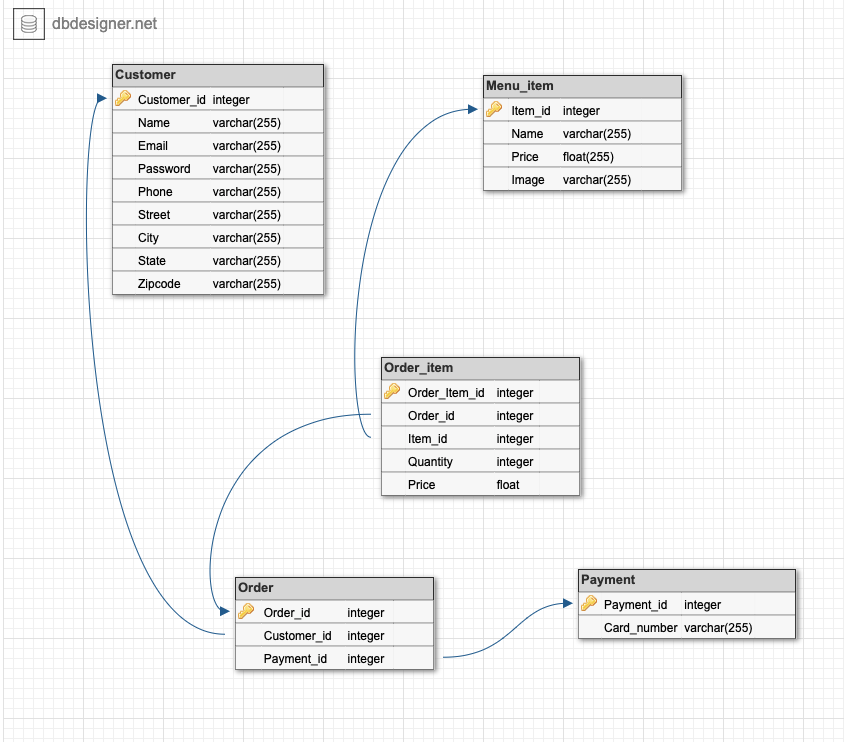856x747 pixels.
Task: Click Order_Item_id field name
Action: click(x=446, y=393)
